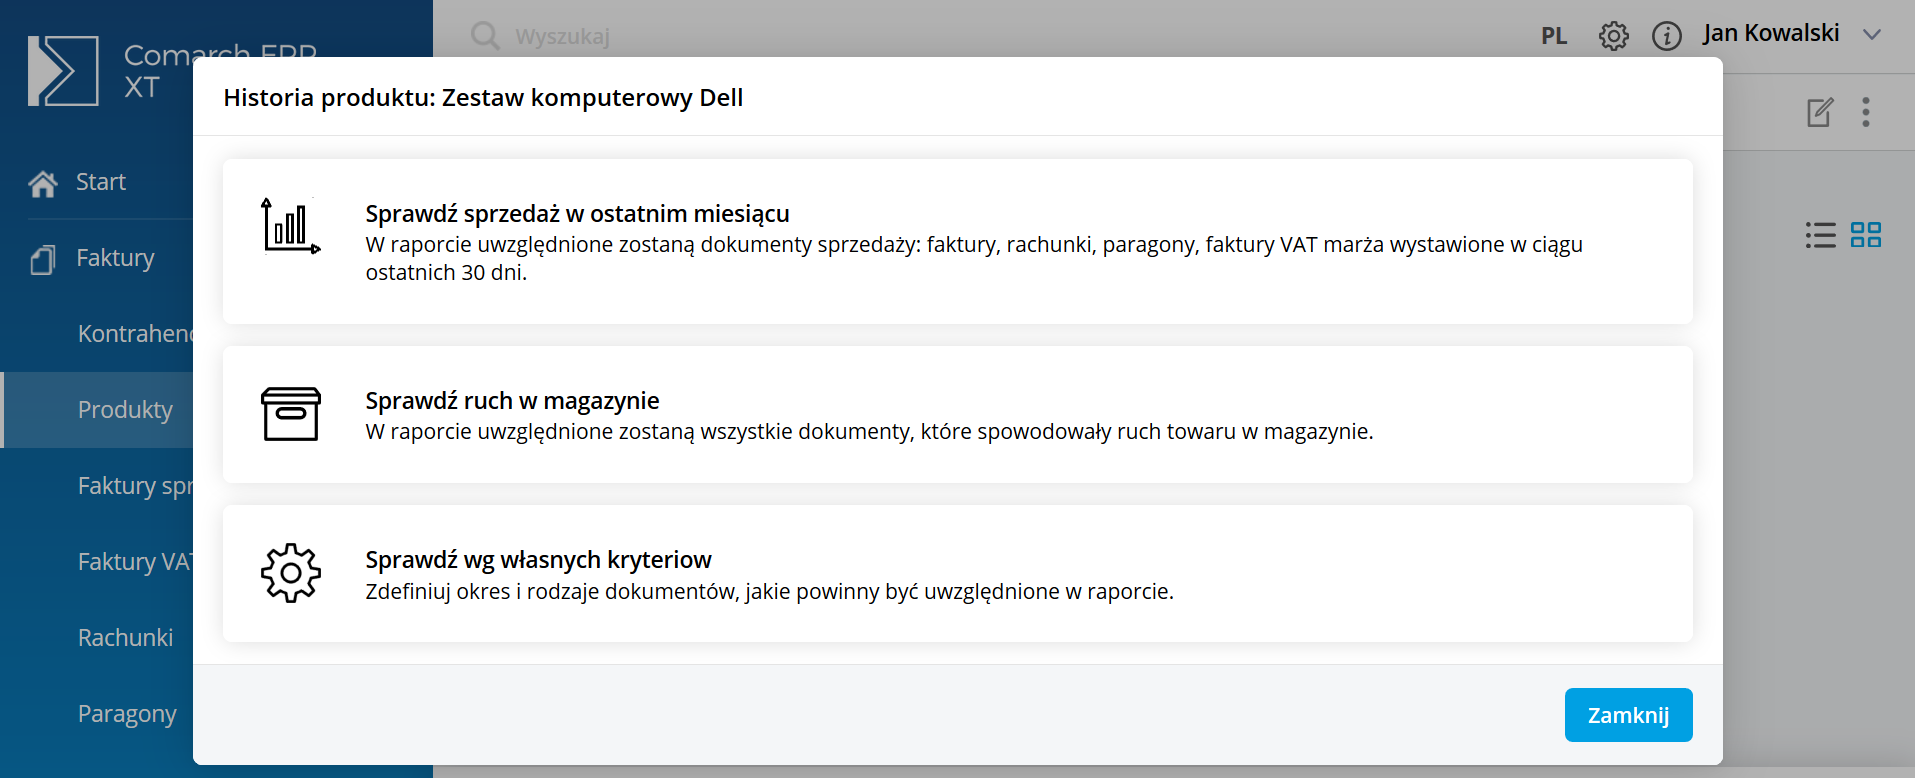Open the PL language selector

click(x=1554, y=36)
